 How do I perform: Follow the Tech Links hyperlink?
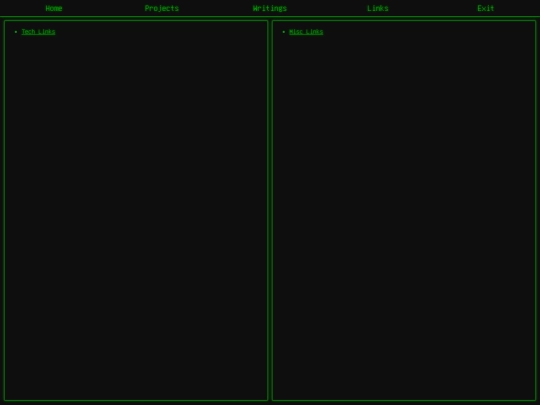38,32
